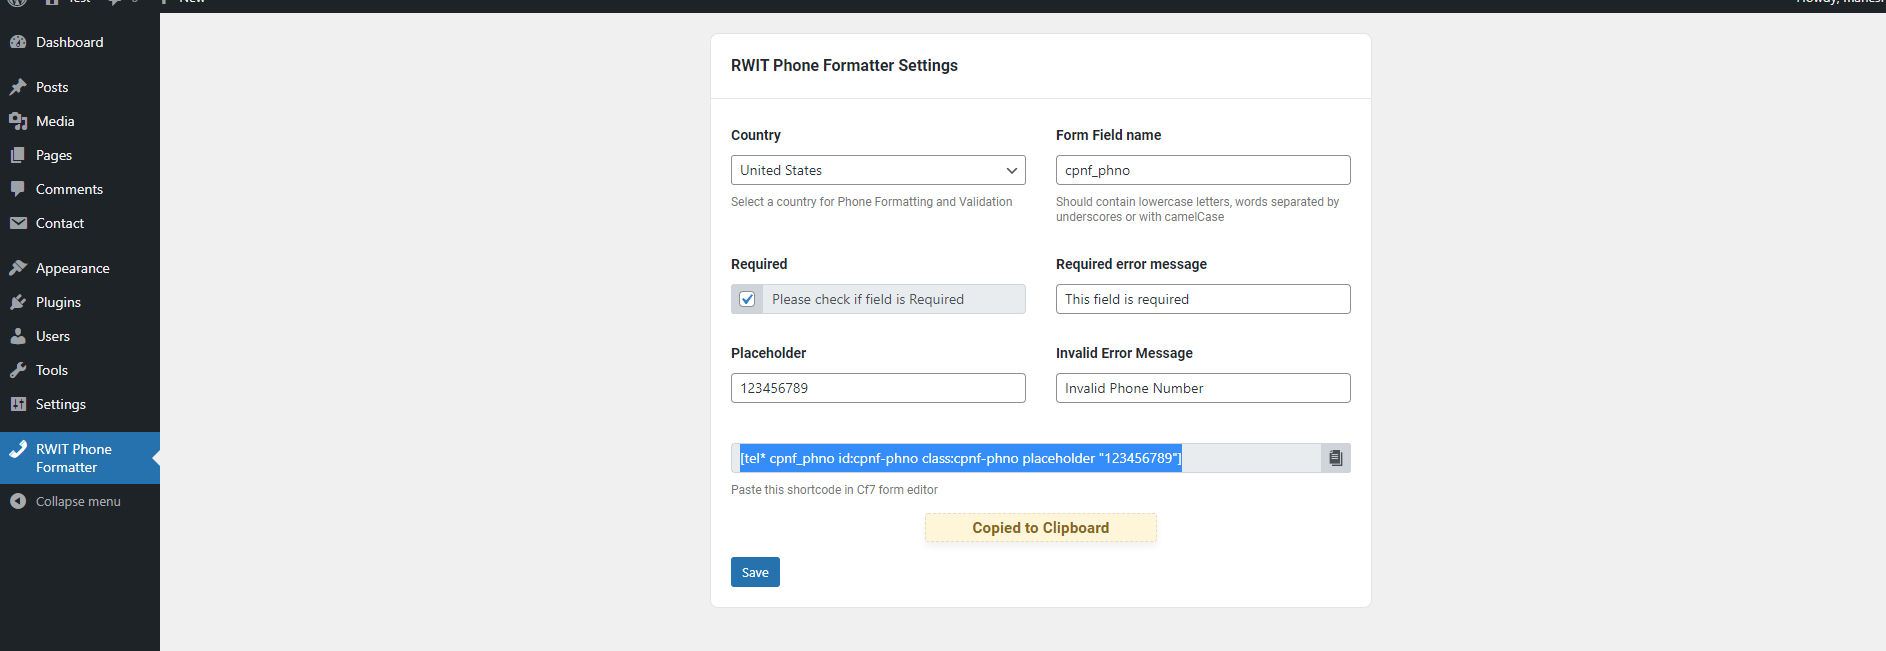
Task: Select RWIT Phone Formatter menu
Action: (80, 458)
